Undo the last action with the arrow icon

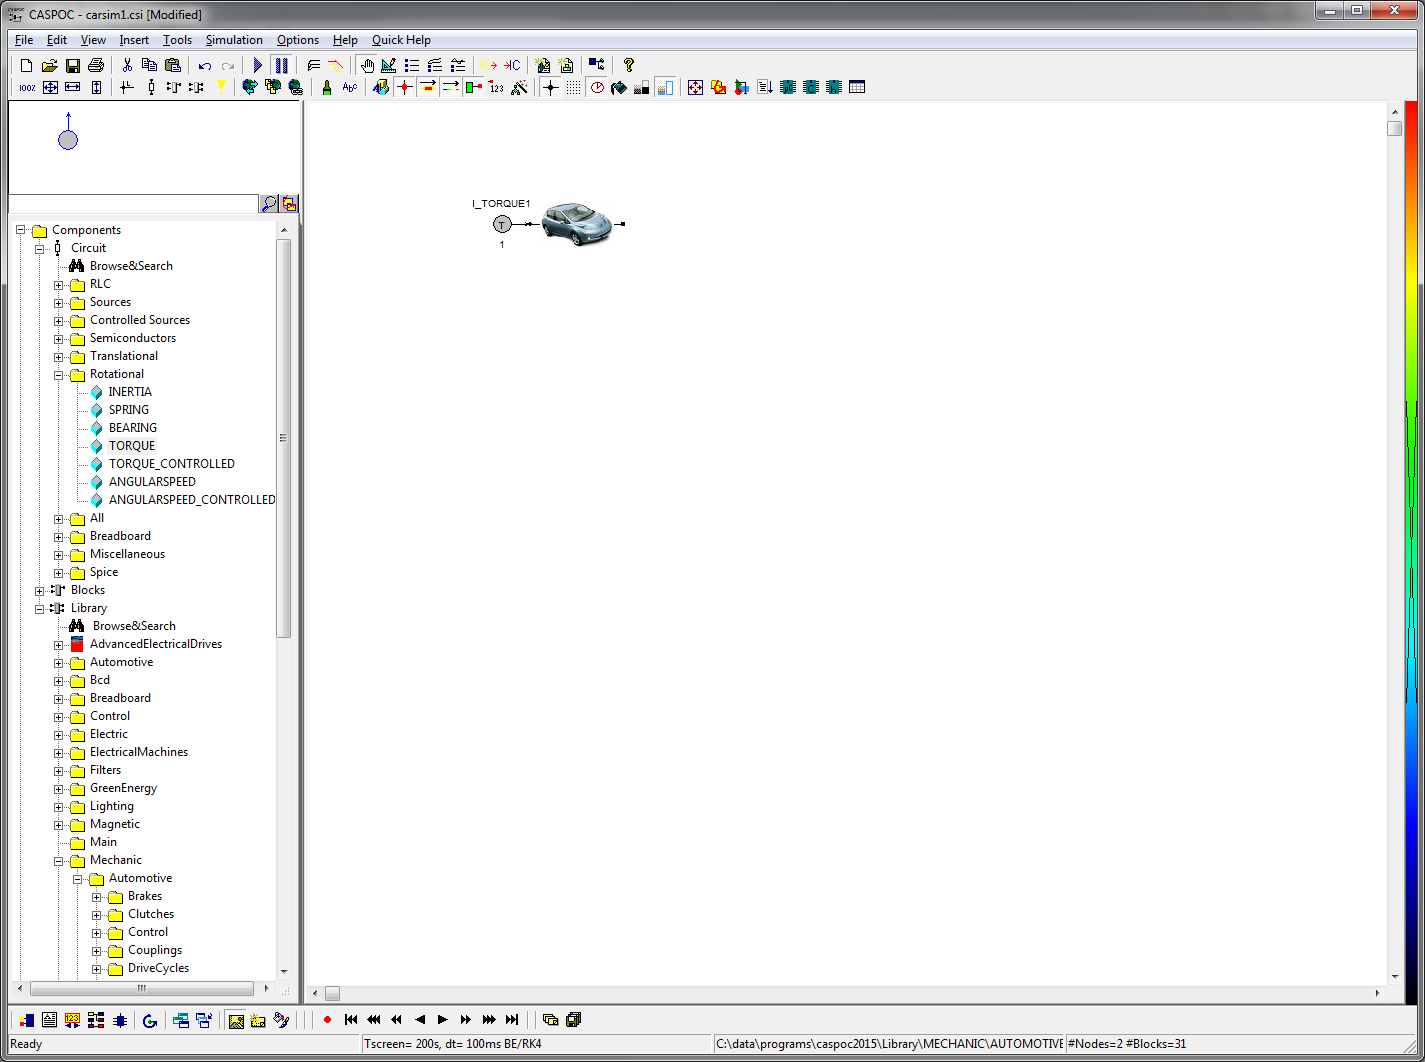(204, 65)
